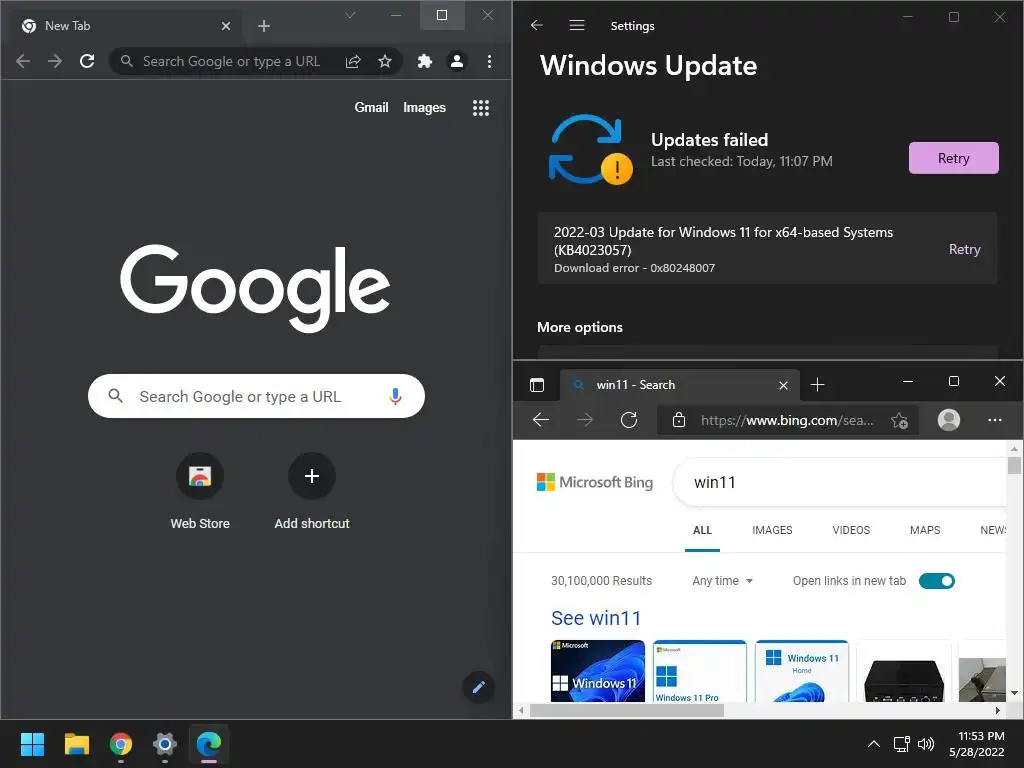Open the taskbar volume icon

click(925, 744)
